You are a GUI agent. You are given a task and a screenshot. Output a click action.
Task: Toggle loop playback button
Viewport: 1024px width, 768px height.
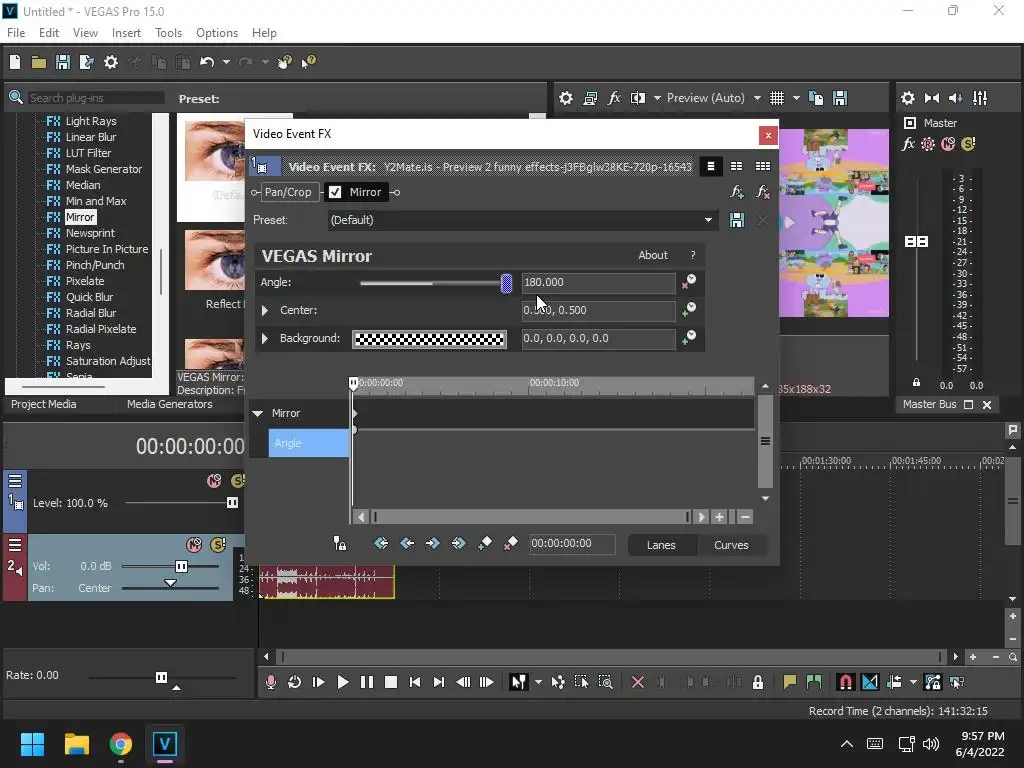295,682
